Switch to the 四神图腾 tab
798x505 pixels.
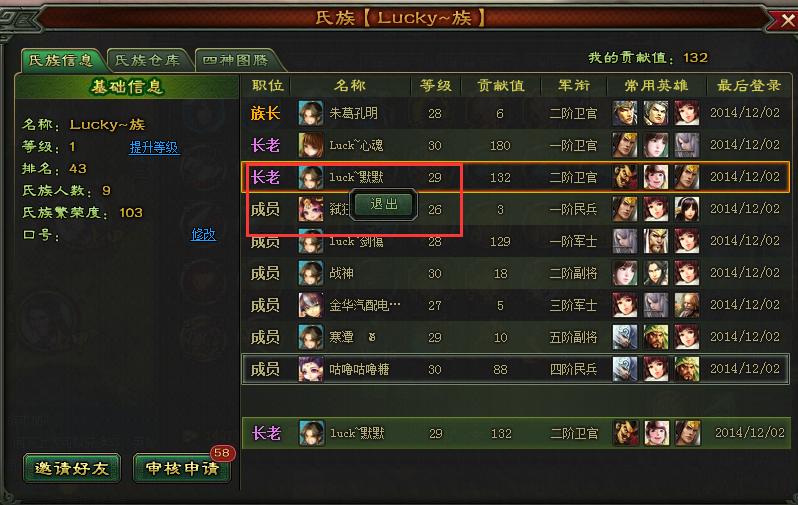point(235,61)
